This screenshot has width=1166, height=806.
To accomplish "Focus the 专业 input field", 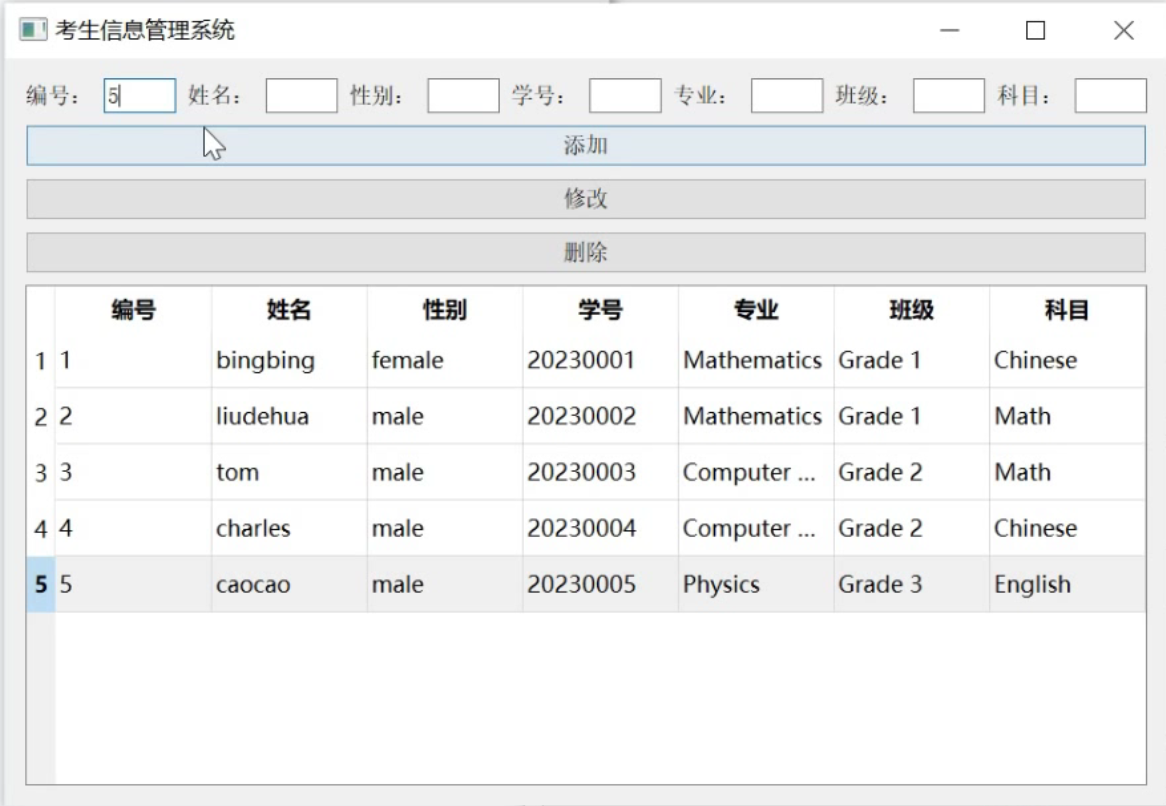I will click(x=787, y=96).
